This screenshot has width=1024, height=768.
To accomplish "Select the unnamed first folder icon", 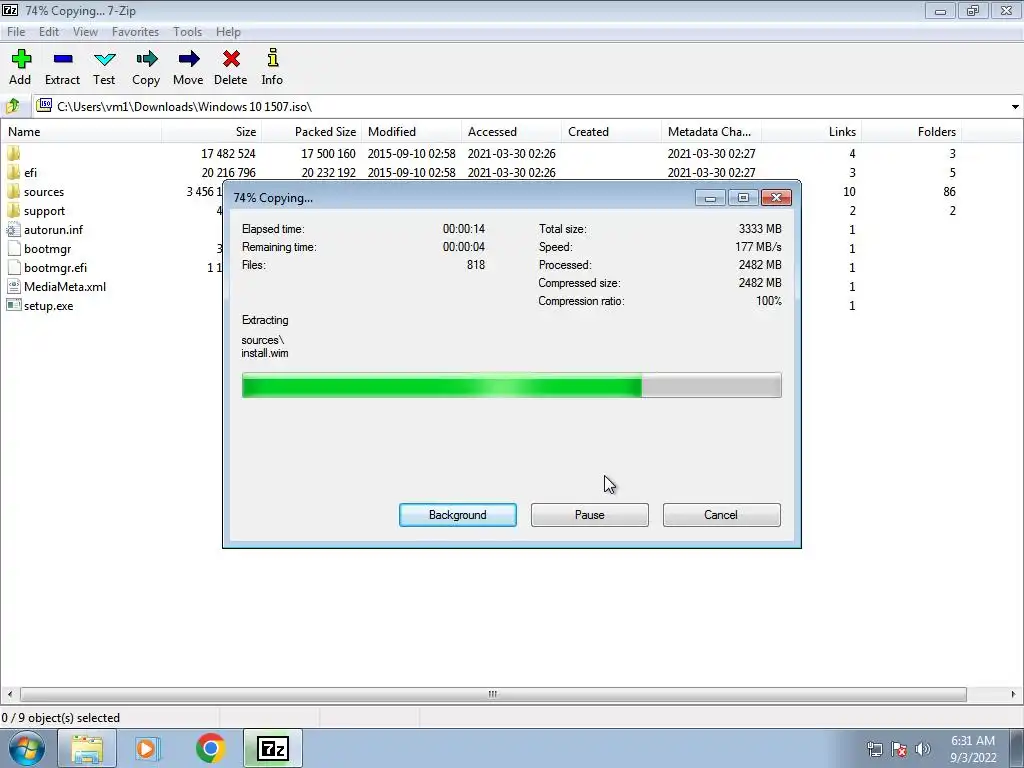I will pyautogui.click(x=14, y=153).
